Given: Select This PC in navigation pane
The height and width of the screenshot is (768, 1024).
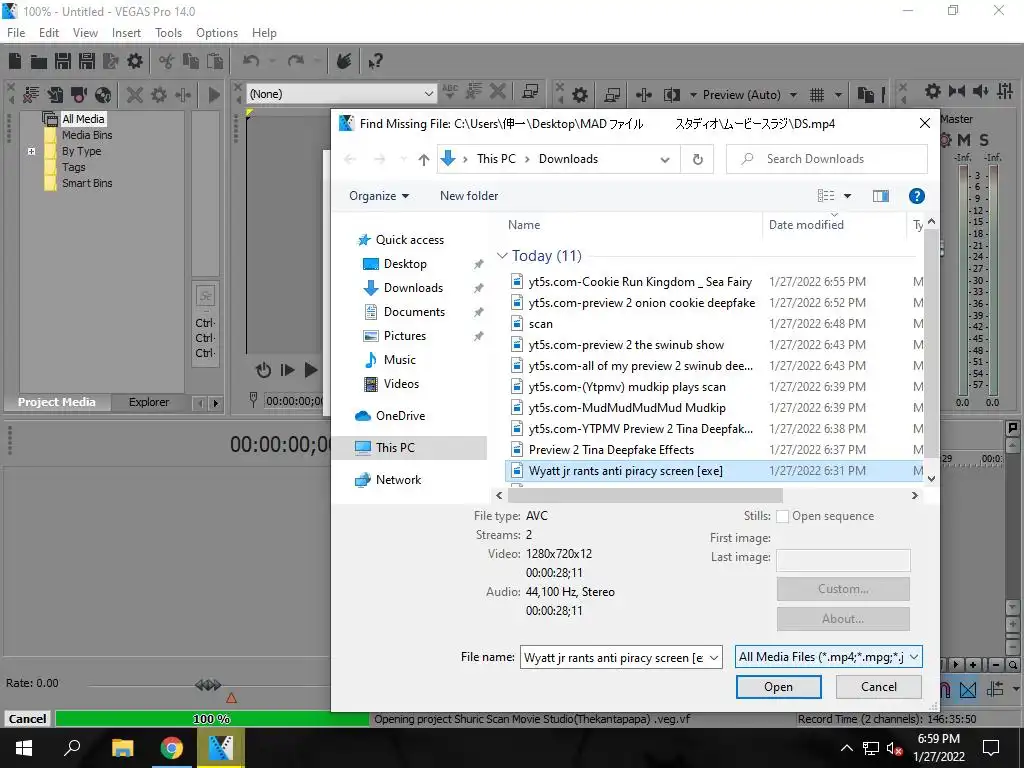Looking at the screenshot, I should point(395,448).
